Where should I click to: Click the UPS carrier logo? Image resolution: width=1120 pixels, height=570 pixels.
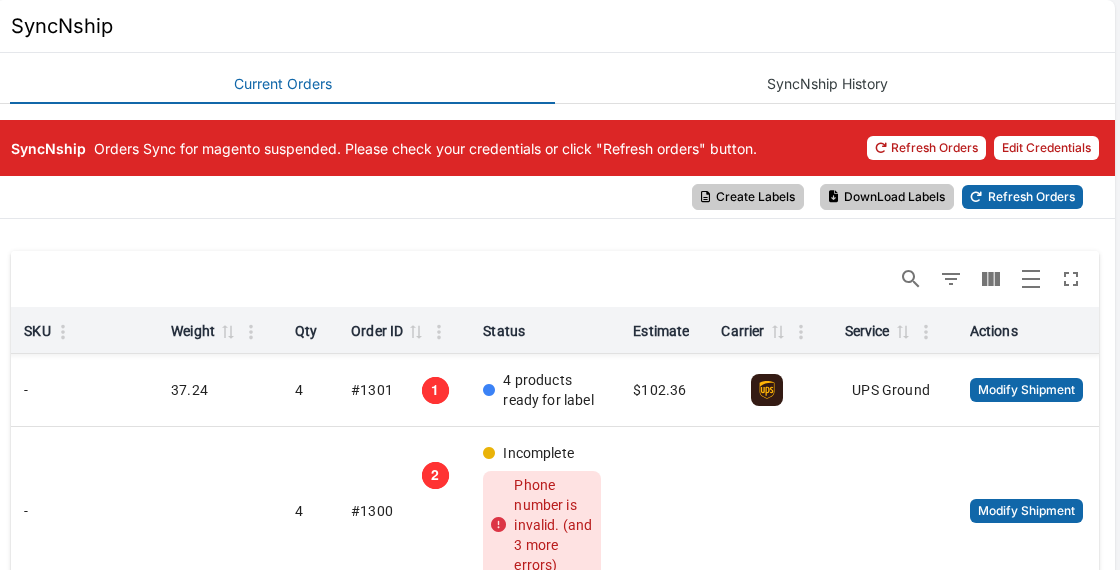tap(766, 390)
